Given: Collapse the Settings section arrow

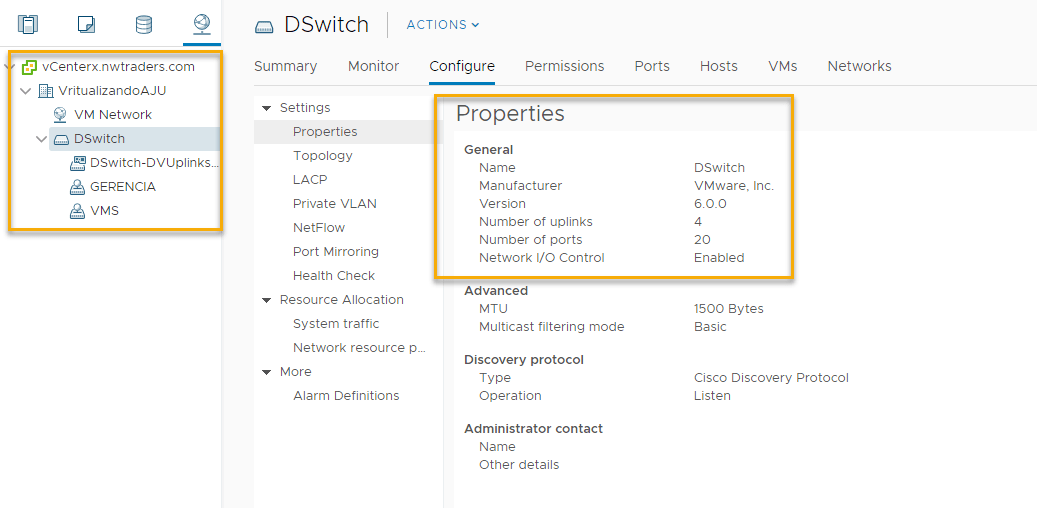Looking at the screenshot, I should 267,108.
